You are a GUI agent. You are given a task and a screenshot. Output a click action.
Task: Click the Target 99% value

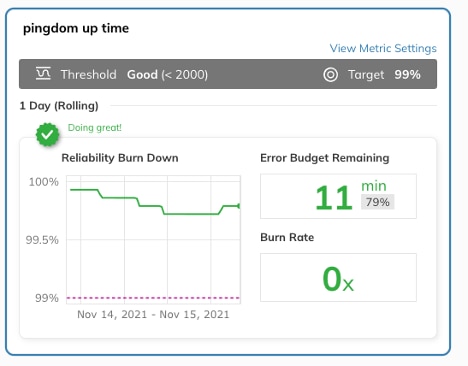click(407, 74)
